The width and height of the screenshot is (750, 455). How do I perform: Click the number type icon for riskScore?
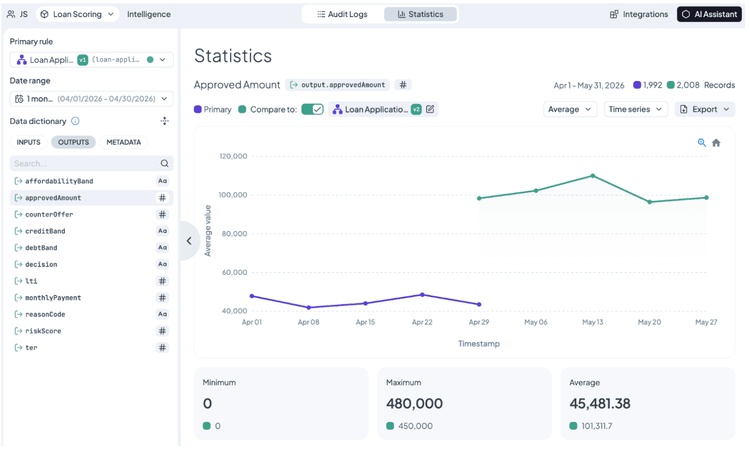163,331
